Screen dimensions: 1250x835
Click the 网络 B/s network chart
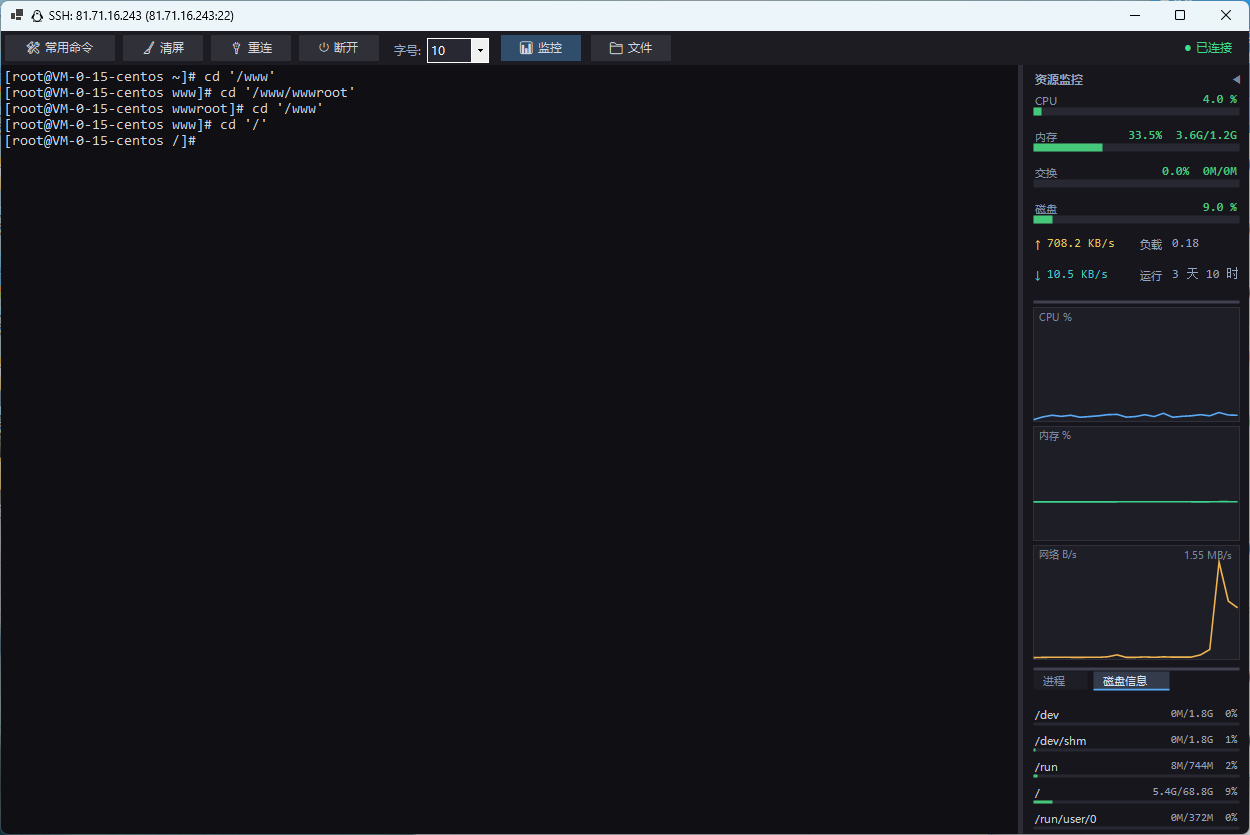point(1136,602)
